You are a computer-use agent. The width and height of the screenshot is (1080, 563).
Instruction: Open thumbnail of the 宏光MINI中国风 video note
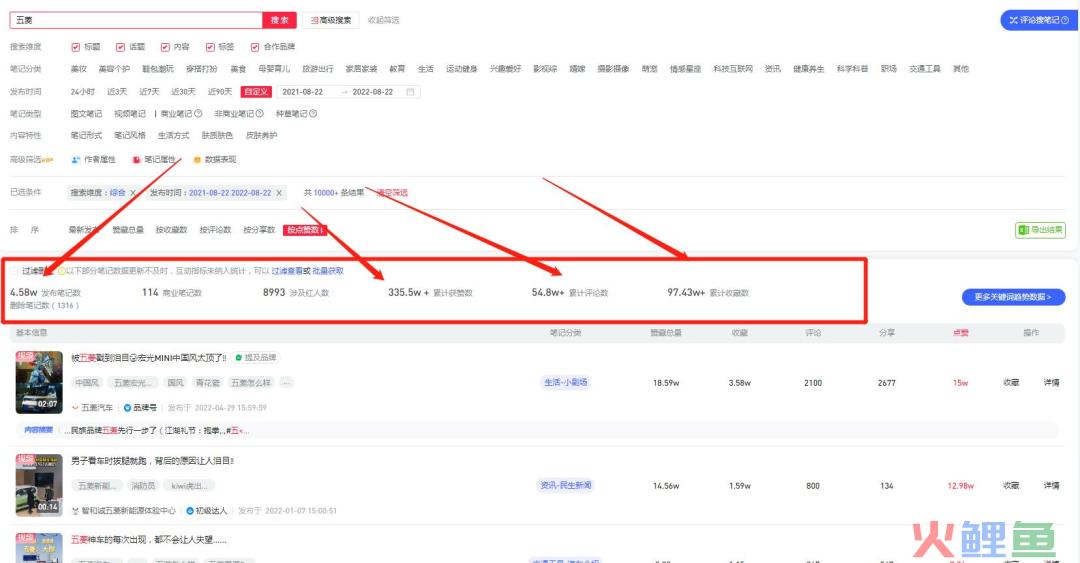pos(39,382)
